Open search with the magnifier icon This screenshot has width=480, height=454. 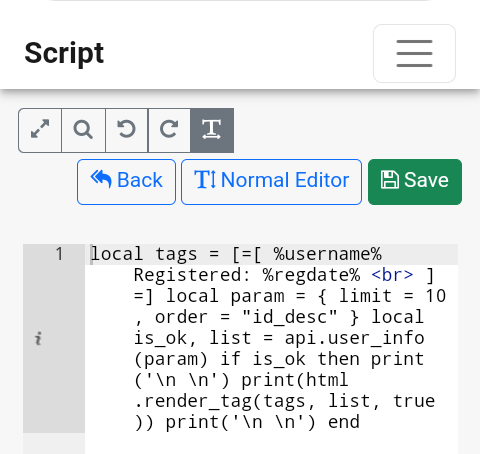83,130
